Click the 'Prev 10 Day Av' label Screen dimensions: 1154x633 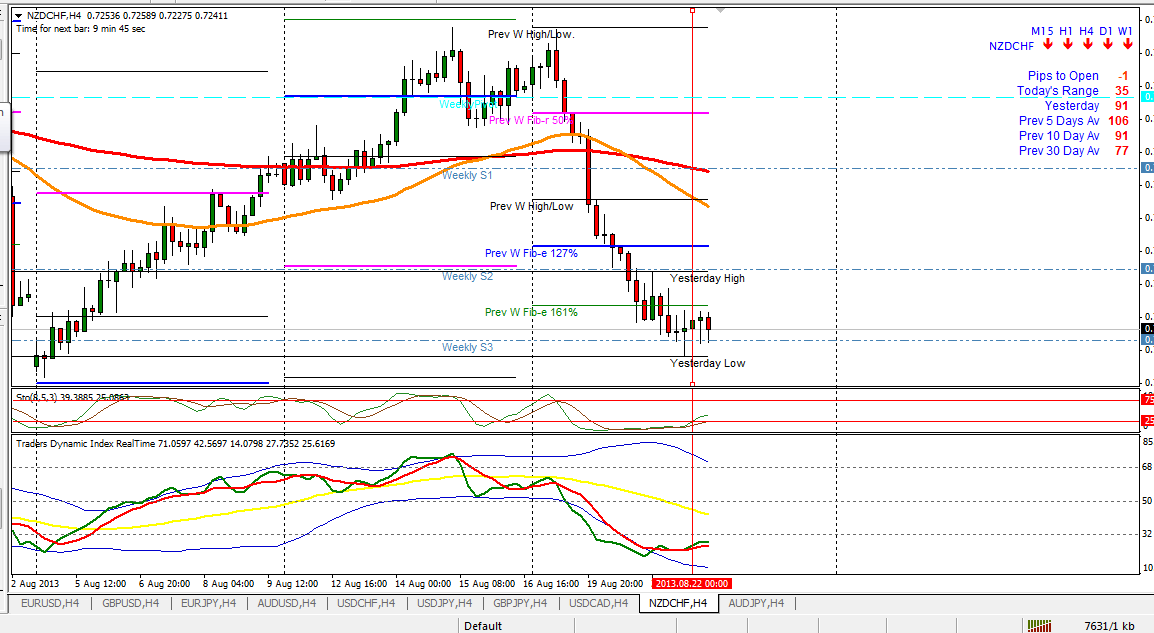tap(1059, 135)
